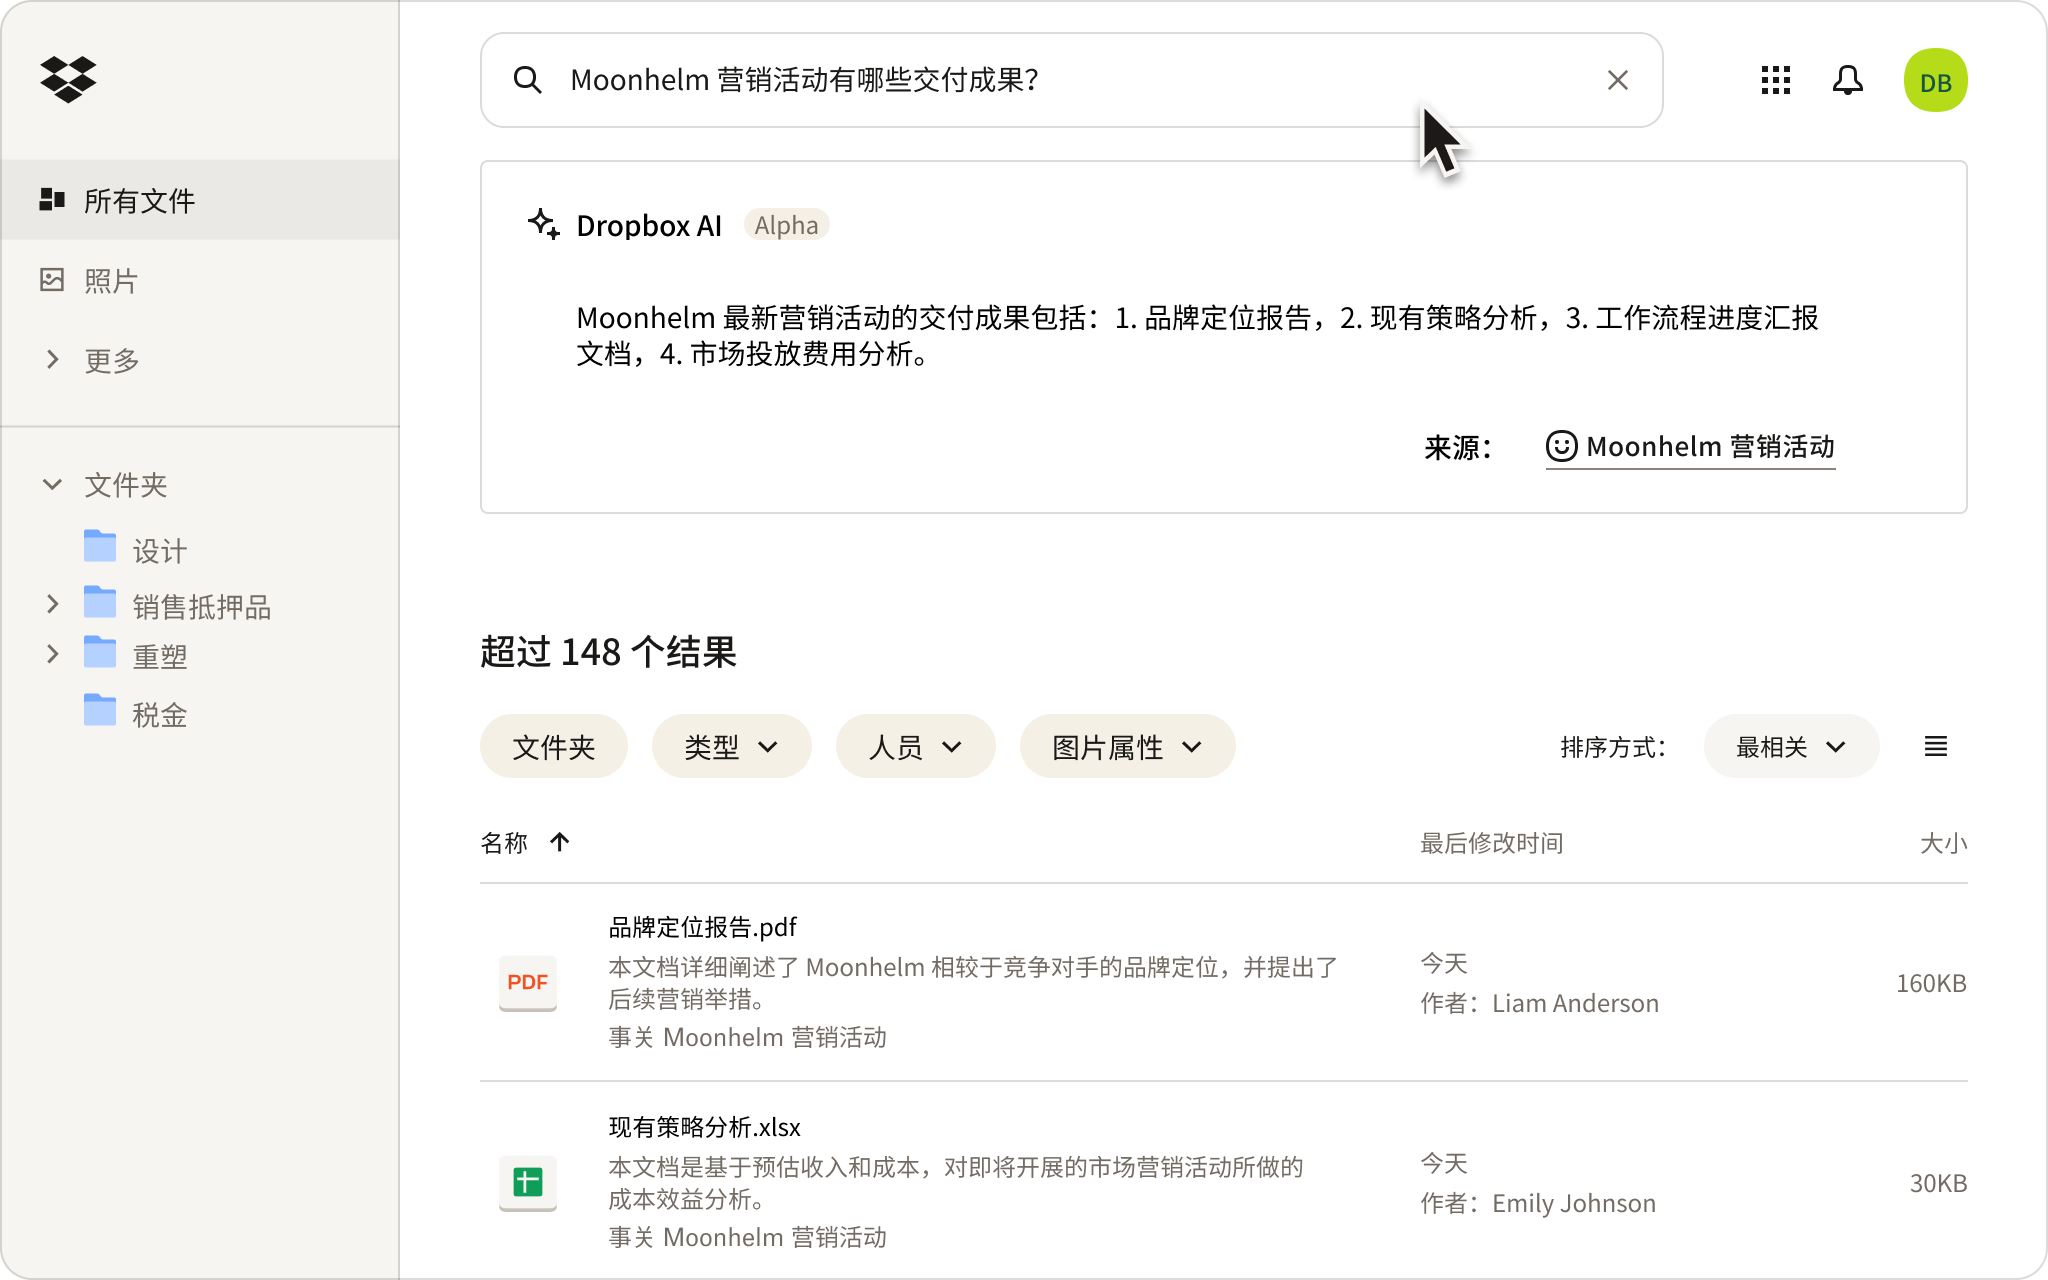
Task: Expand the 销售抵押品 folder tree
Action: [x=52, y=604]
